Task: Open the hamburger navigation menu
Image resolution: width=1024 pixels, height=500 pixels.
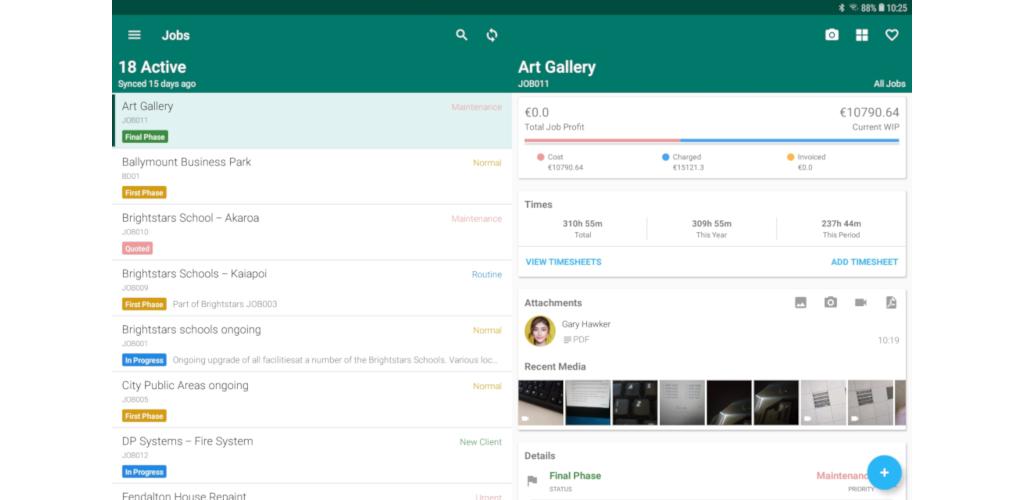Action: pyautogui.click(x=135, y=35)
